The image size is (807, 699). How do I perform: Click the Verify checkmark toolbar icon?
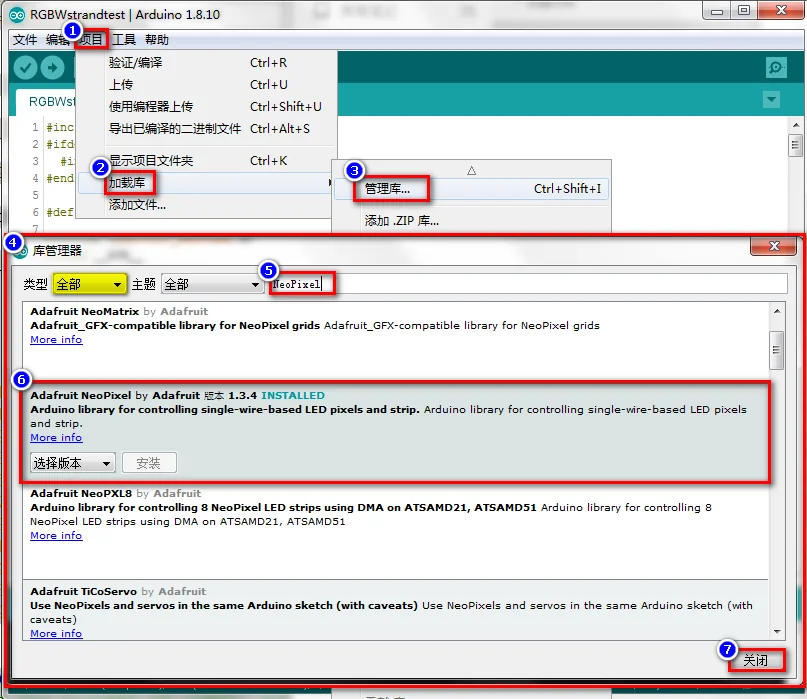coord(25,67)
